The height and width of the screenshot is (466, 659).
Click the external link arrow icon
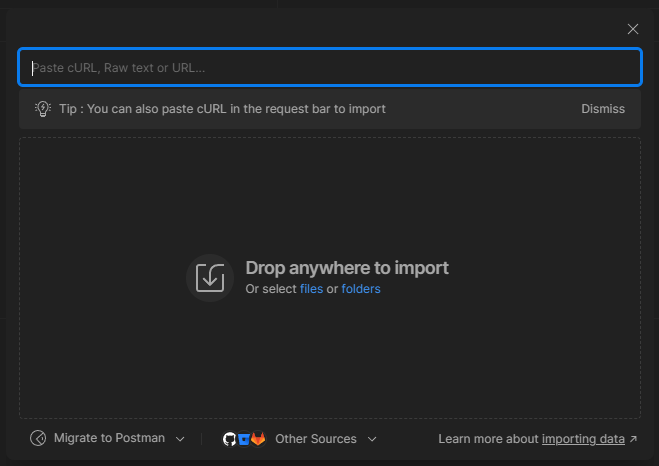click(x=633, y=439)
